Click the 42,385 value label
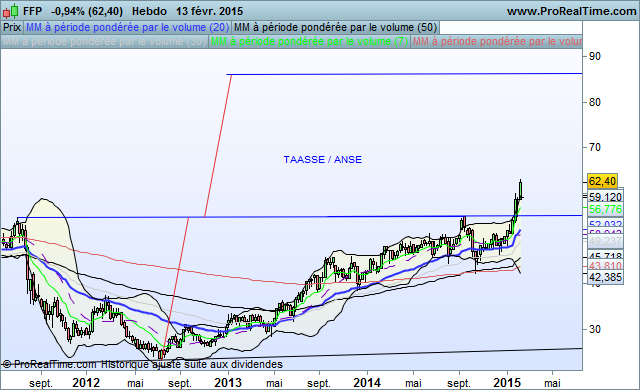The image size is (640, 390). 605,277
